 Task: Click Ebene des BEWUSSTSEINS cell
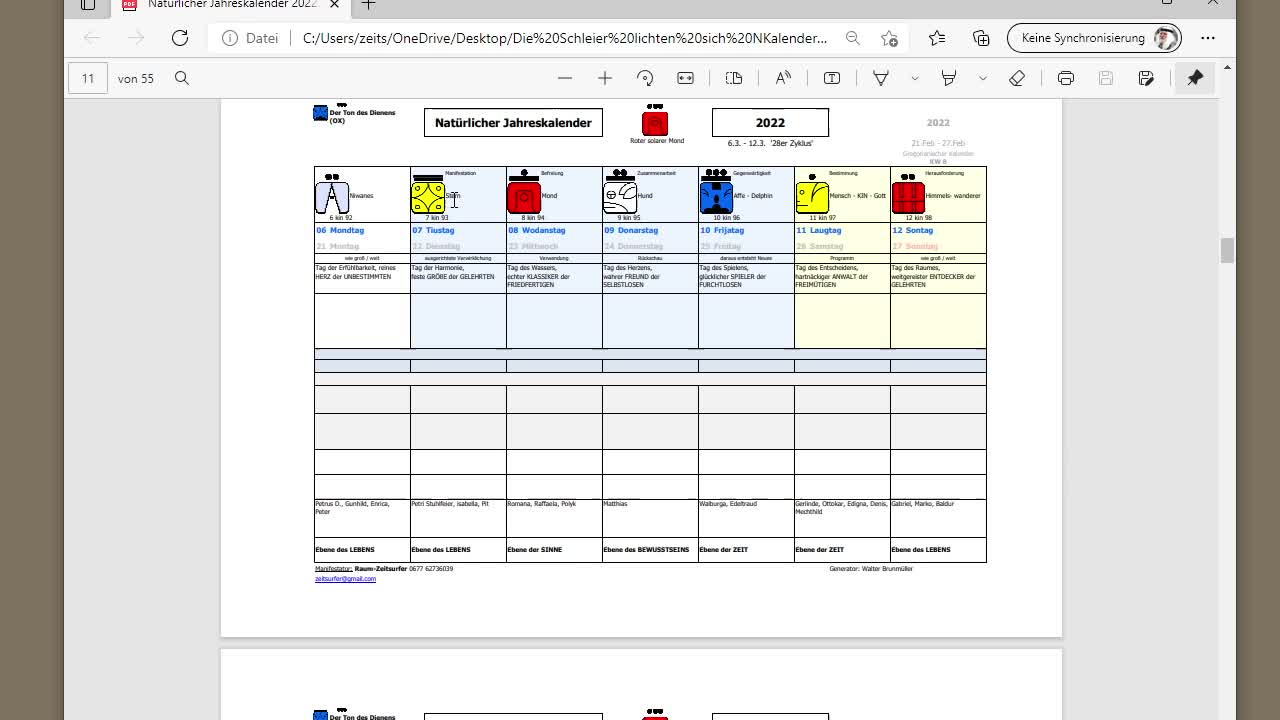[x=650, y=550]
